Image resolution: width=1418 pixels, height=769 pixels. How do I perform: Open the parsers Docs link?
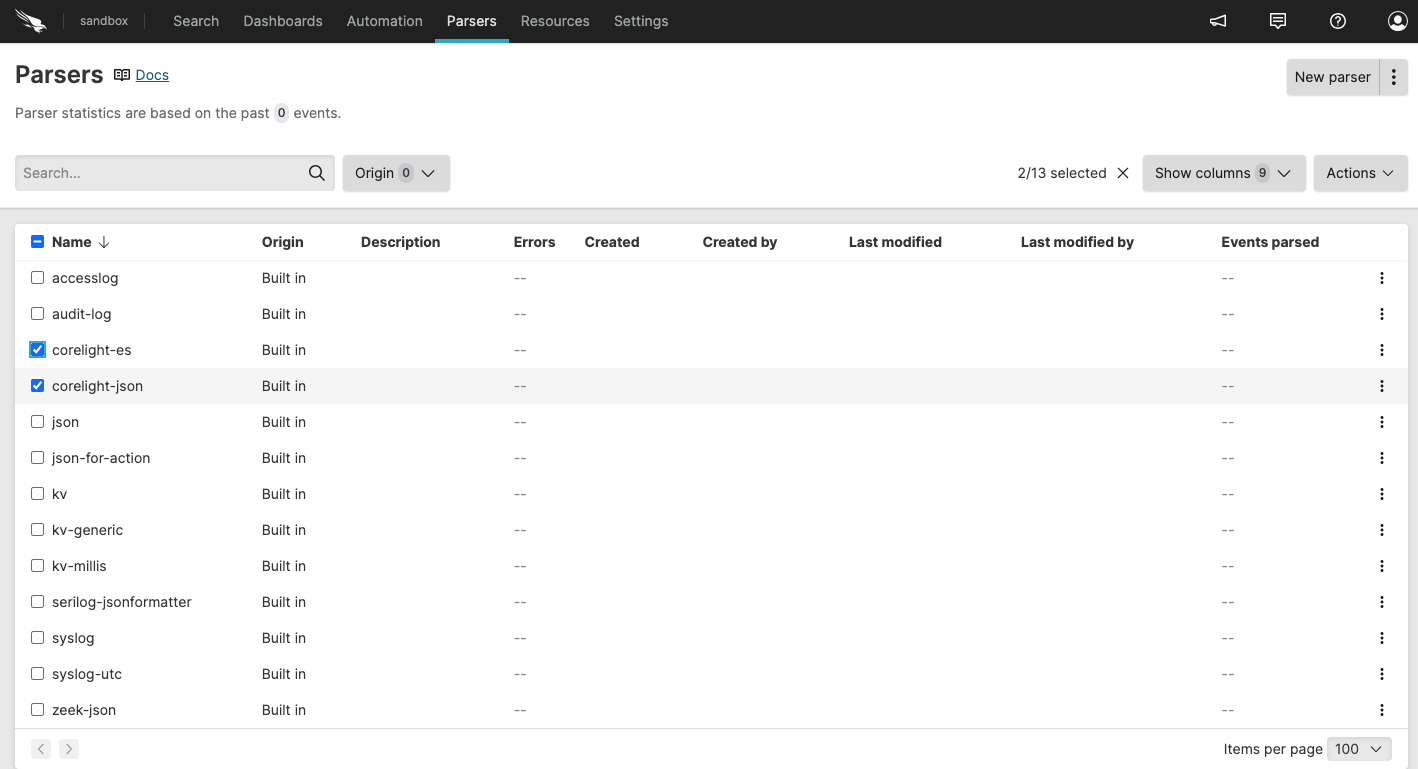point(151,74)
